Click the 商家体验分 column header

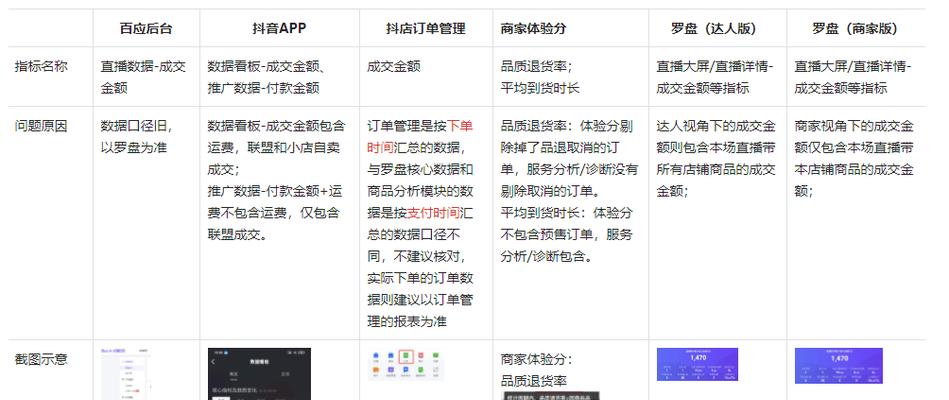click(x=533, y=28)
